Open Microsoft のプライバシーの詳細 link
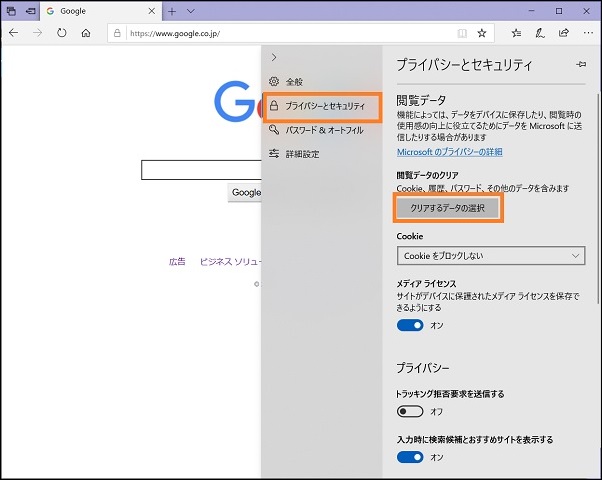602x480 pixels. tap(449, 152)
